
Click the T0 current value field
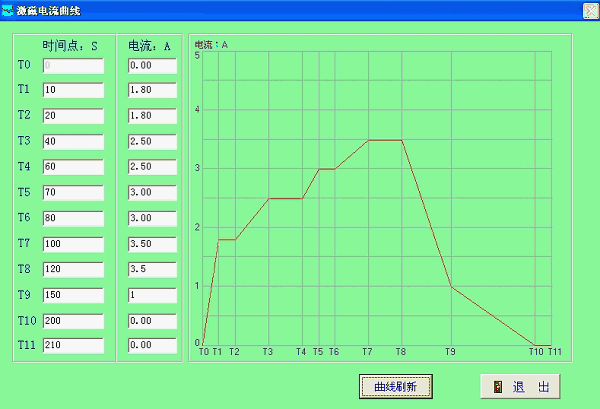coord(152,66)
